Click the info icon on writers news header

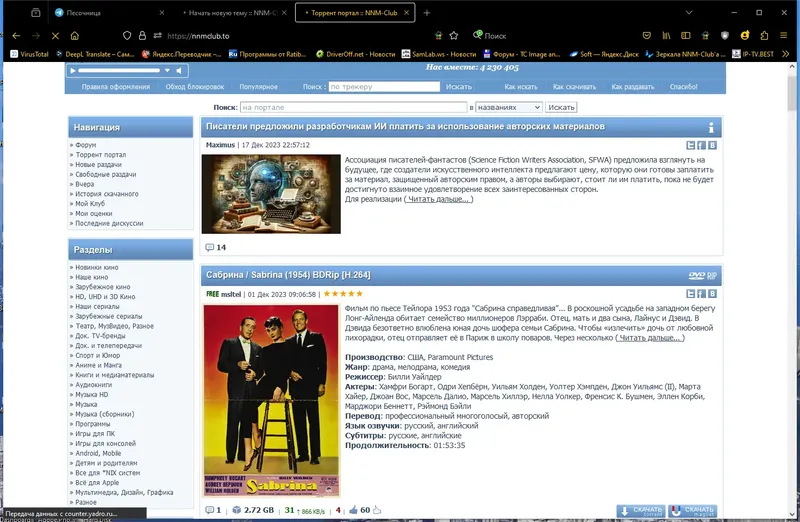click(x=711, y=128)
